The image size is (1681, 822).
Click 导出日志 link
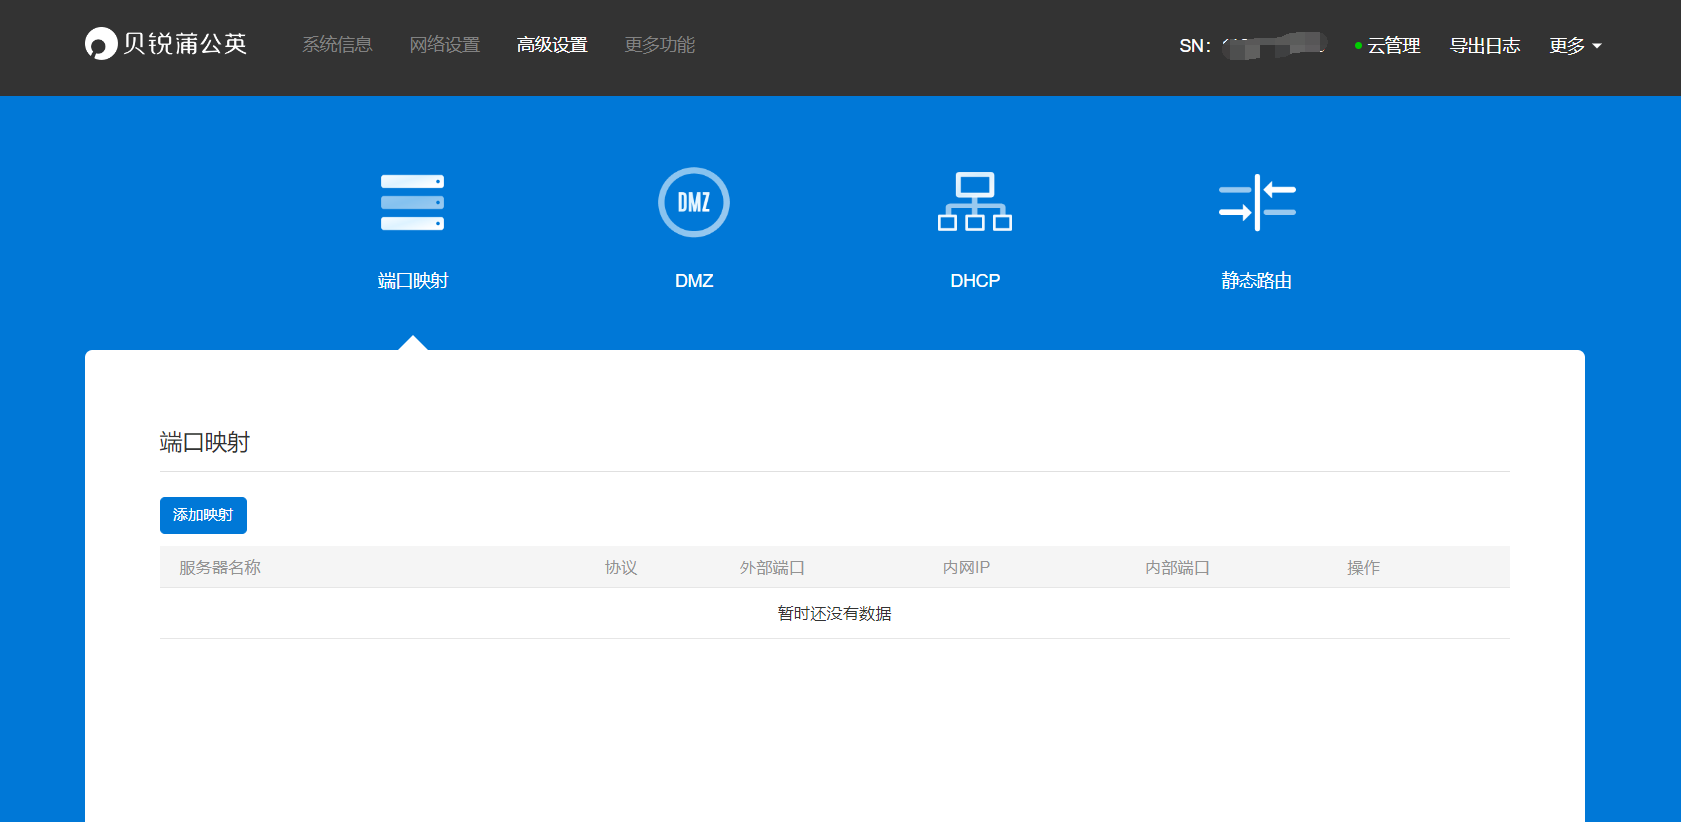[x=1485, y=46]
